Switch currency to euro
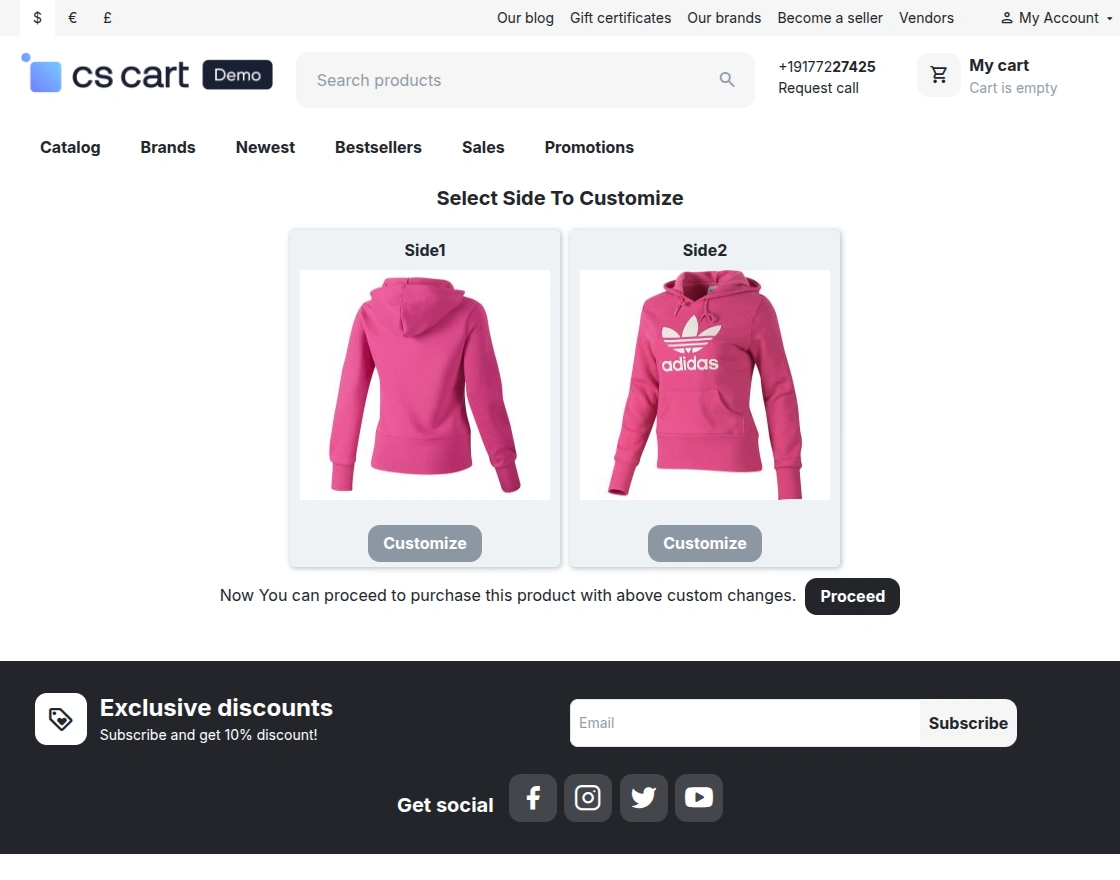 click(x=72, y=18)
